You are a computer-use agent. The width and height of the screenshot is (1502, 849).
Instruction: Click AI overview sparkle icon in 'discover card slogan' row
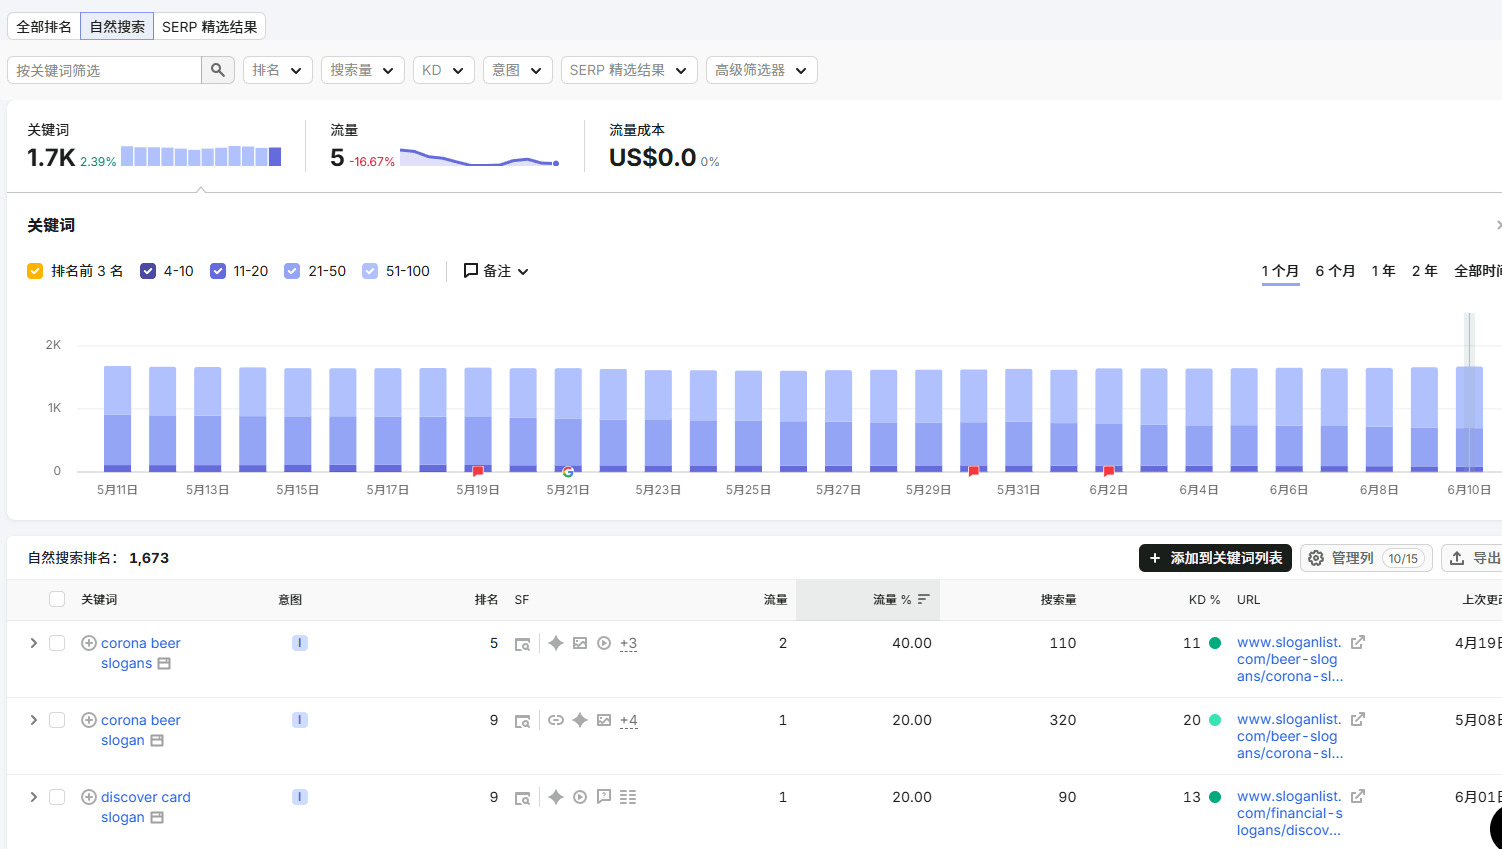coord(556,797)
